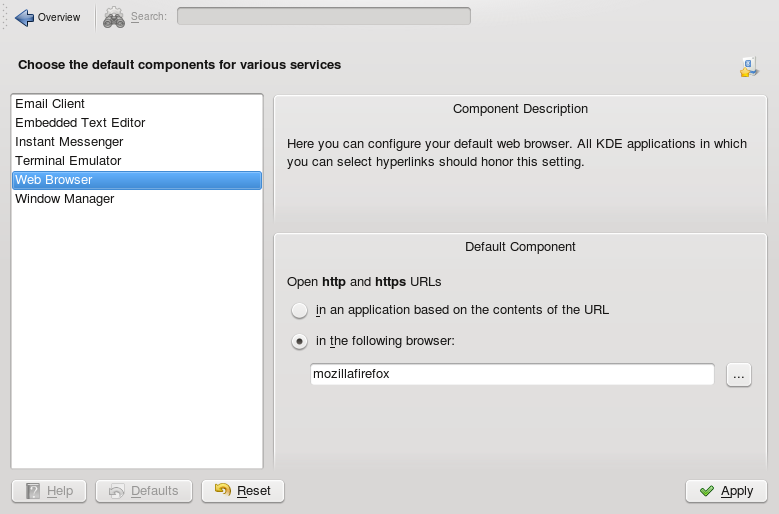The width and height of the screenshot is (779, 514).
Task: Click the Reset button's undo arrow icon
Action: point(223,491)
